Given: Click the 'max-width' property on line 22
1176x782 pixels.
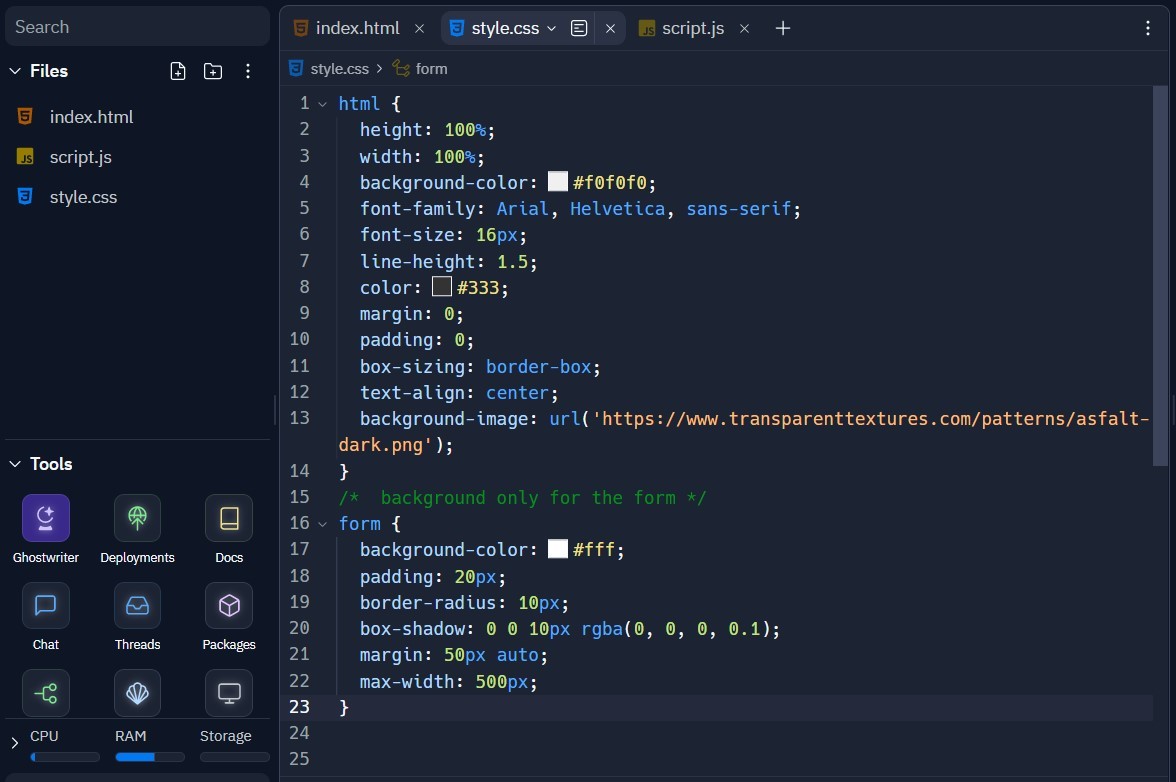Looking at the screenshot, I should [x=407, y=682].
